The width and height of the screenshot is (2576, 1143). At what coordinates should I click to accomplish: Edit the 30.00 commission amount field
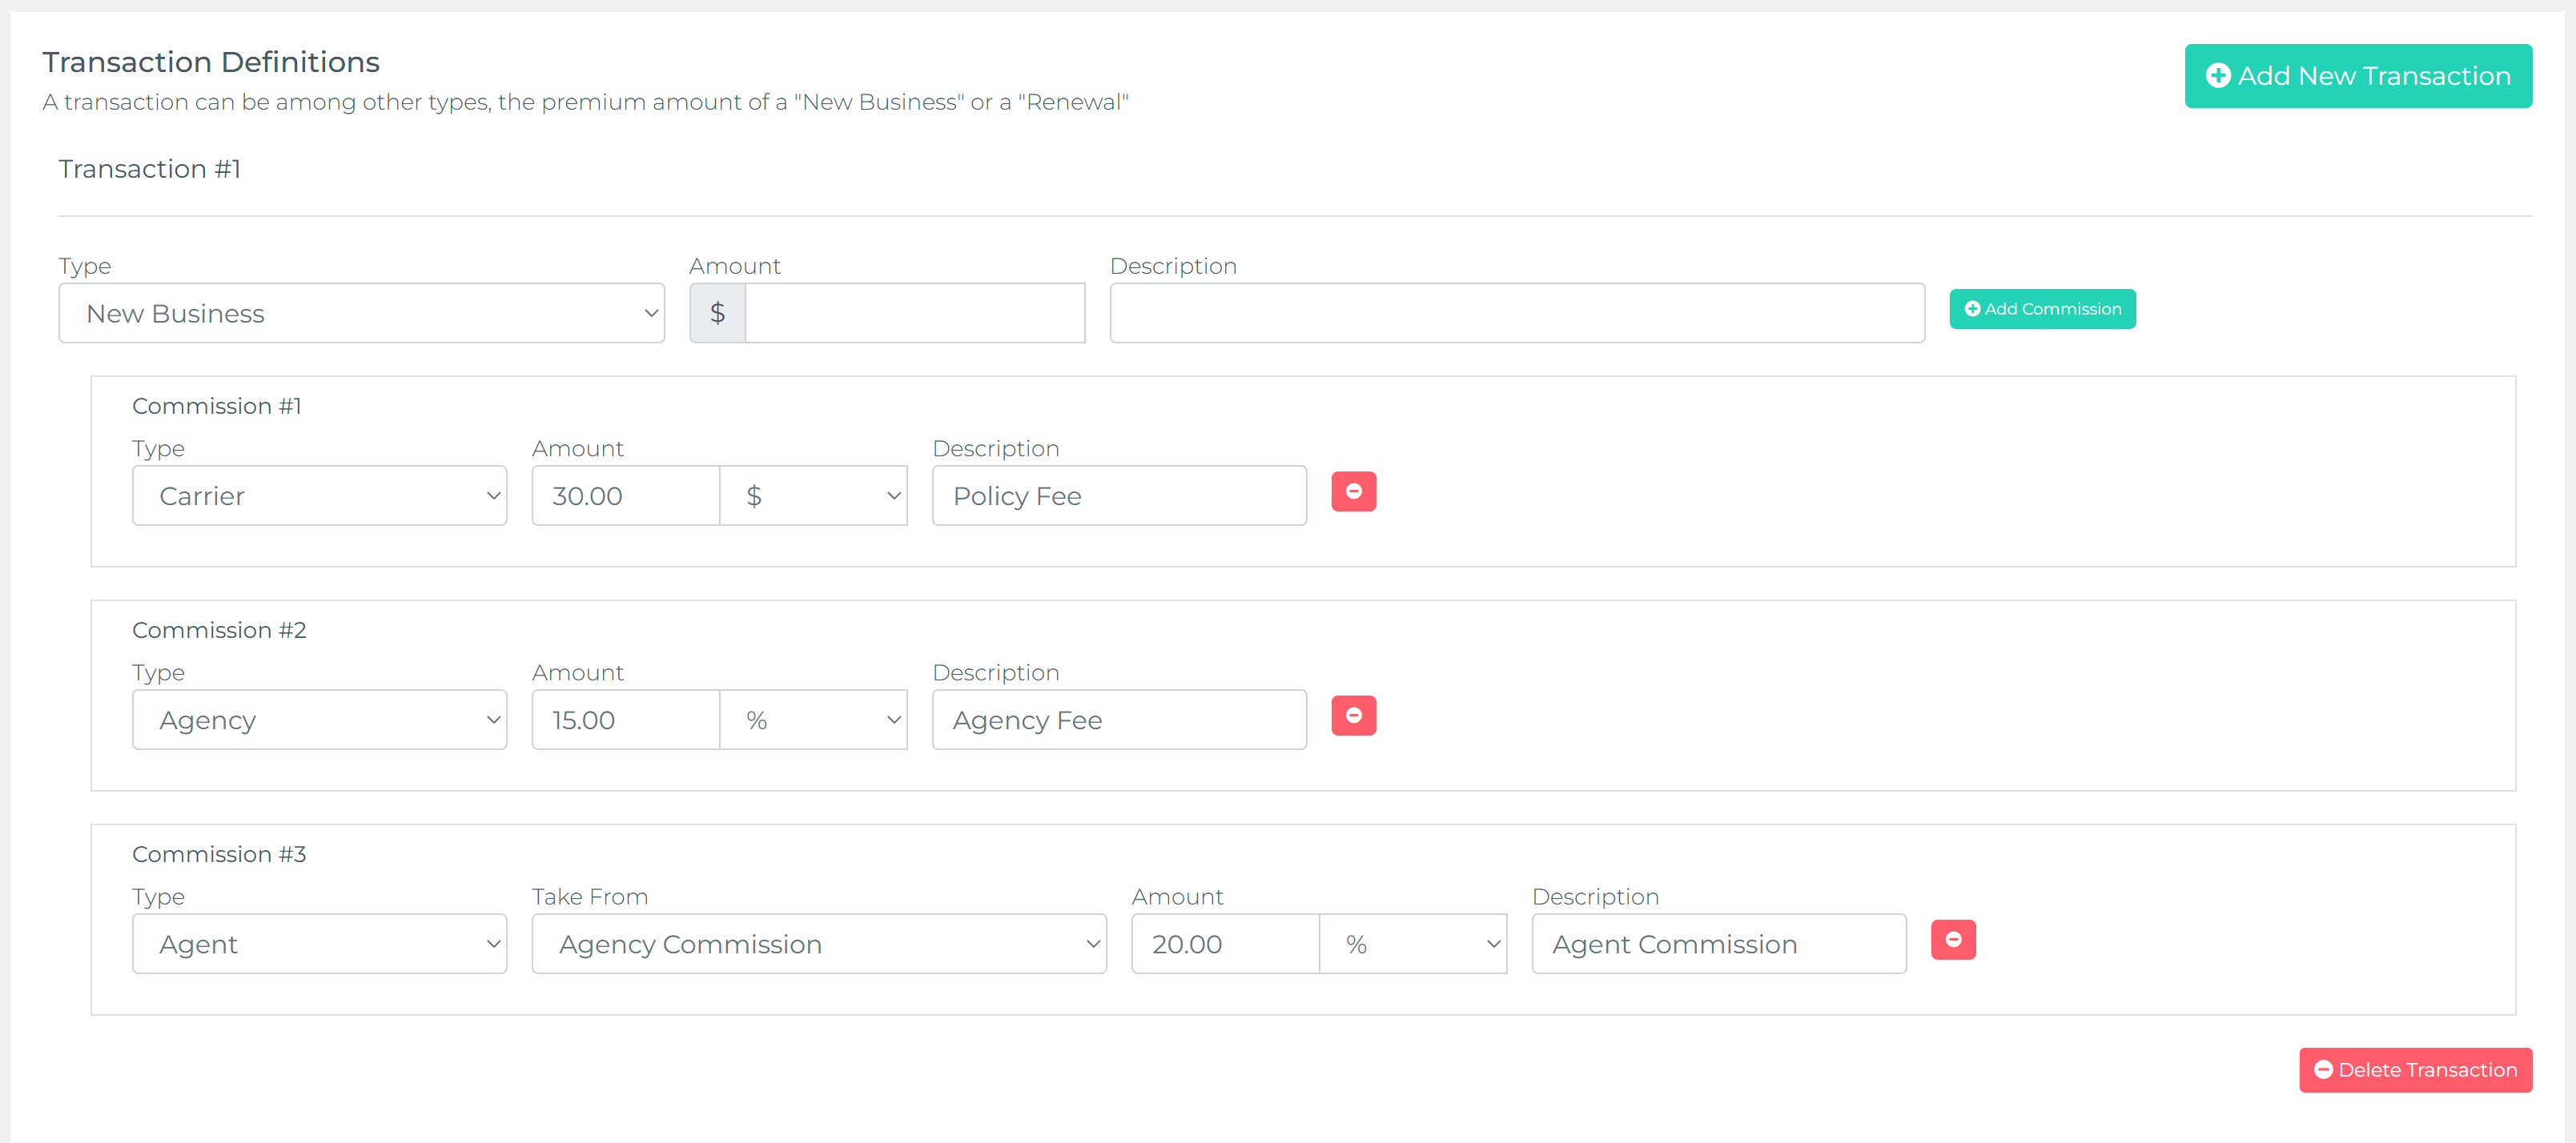[x=625, y=495]
